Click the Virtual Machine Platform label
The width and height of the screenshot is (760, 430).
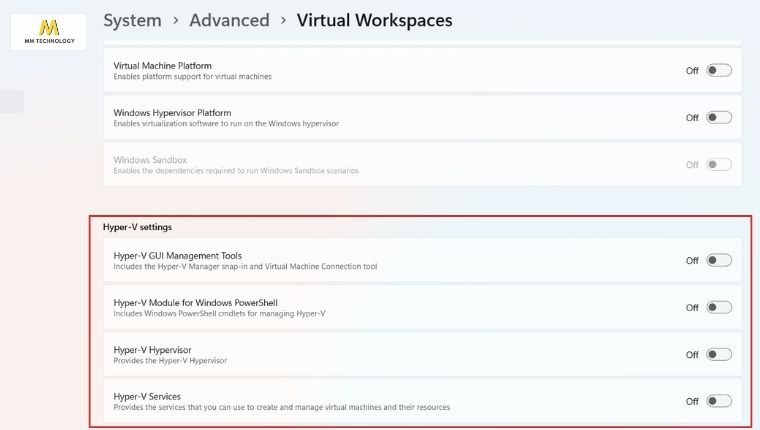(162, 65)
